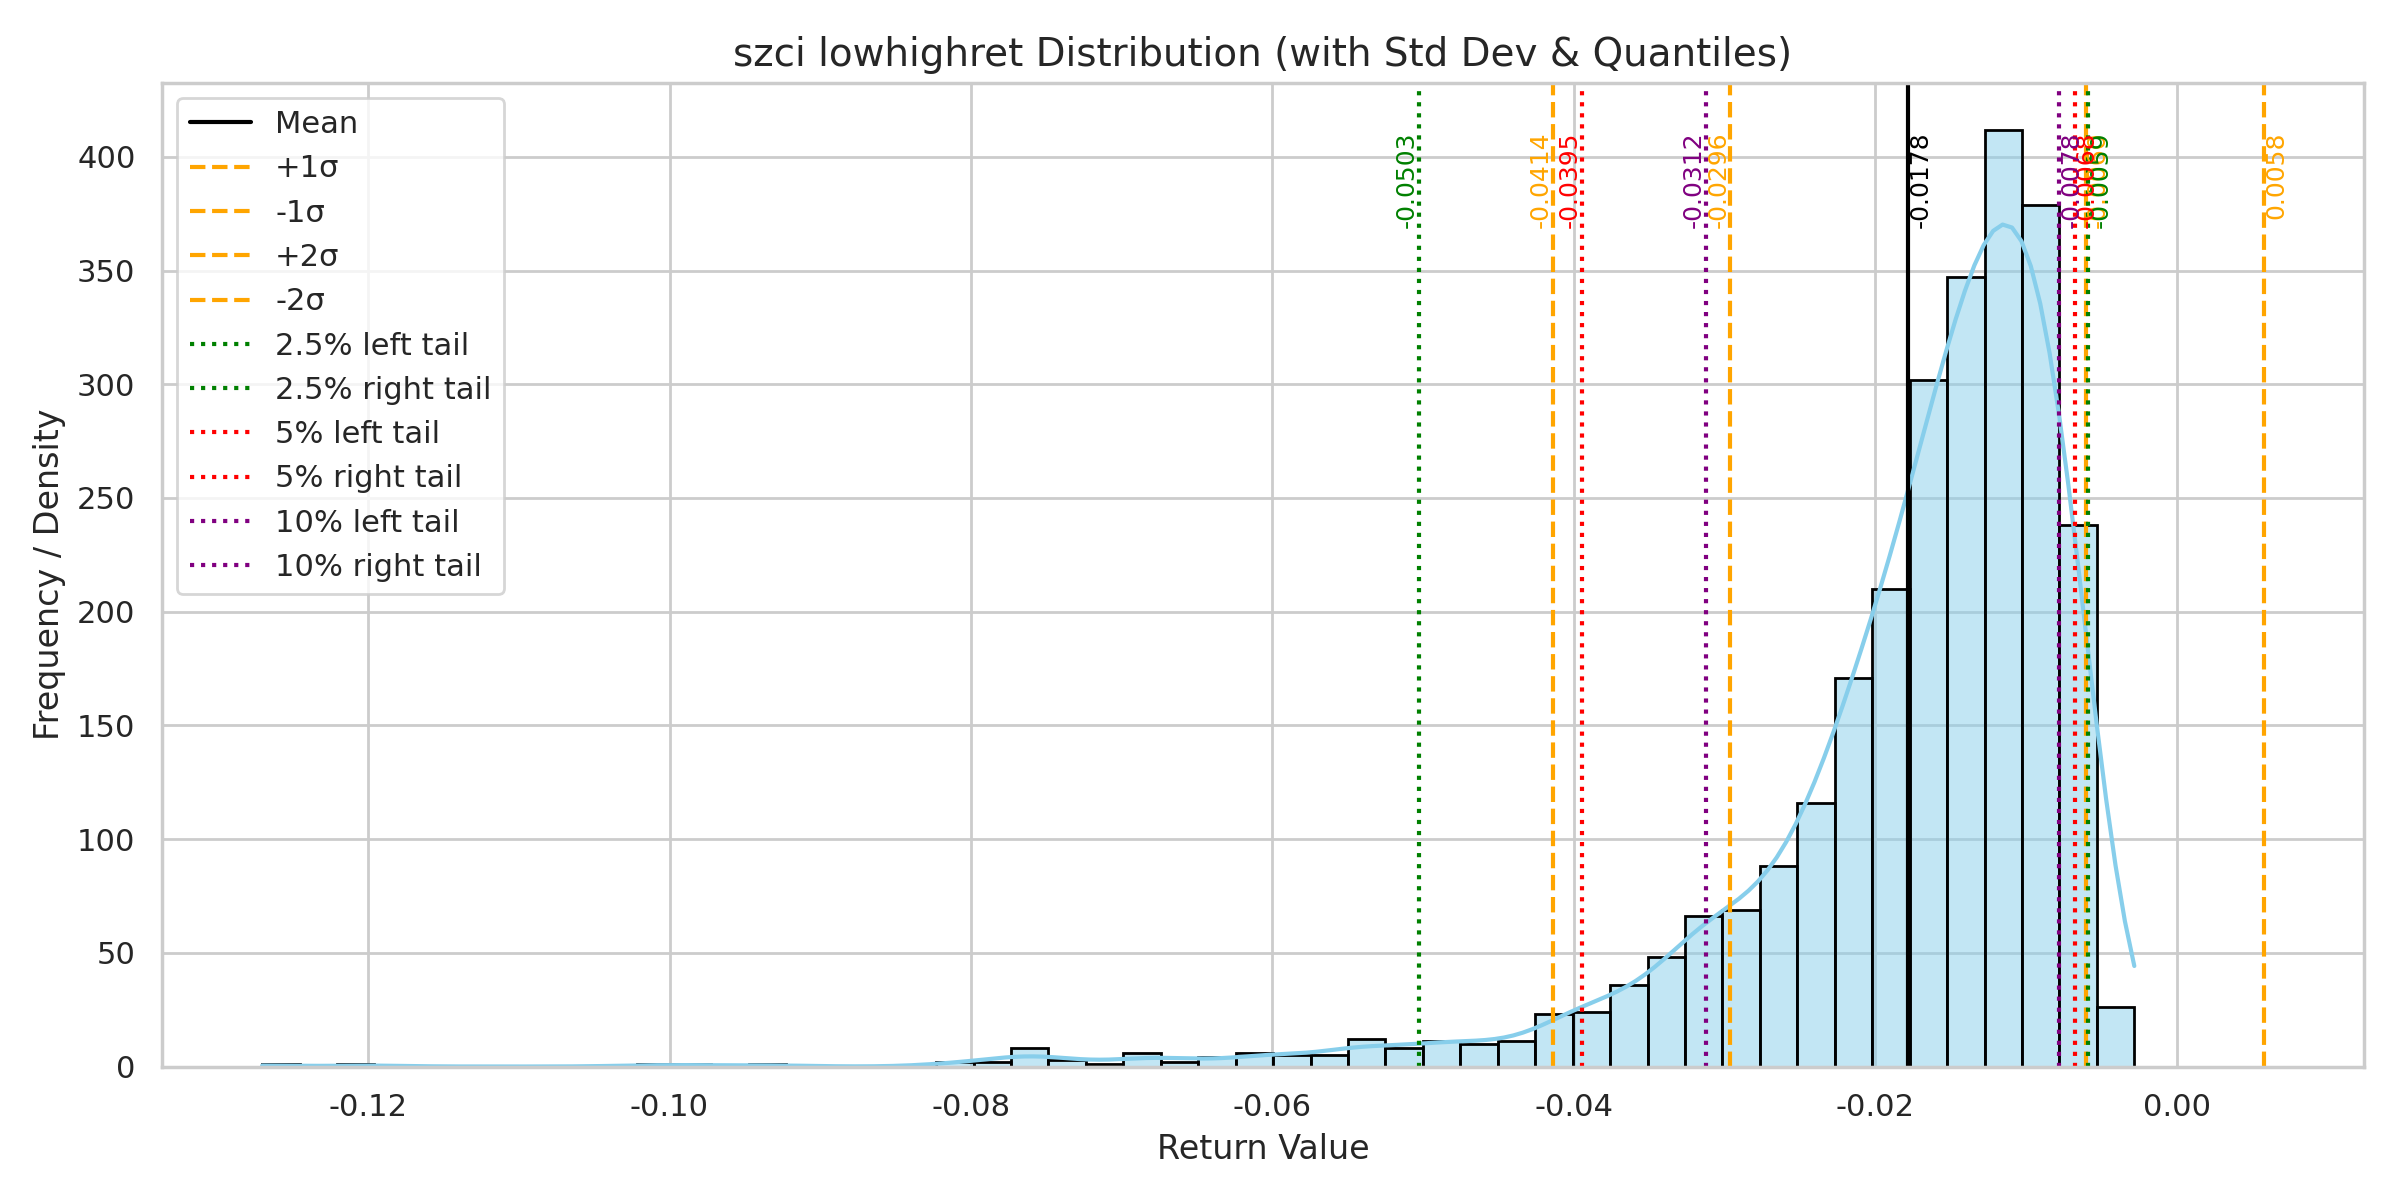
Task: Click the 2.5% left tail legend entry
Action: coord(371,345)
